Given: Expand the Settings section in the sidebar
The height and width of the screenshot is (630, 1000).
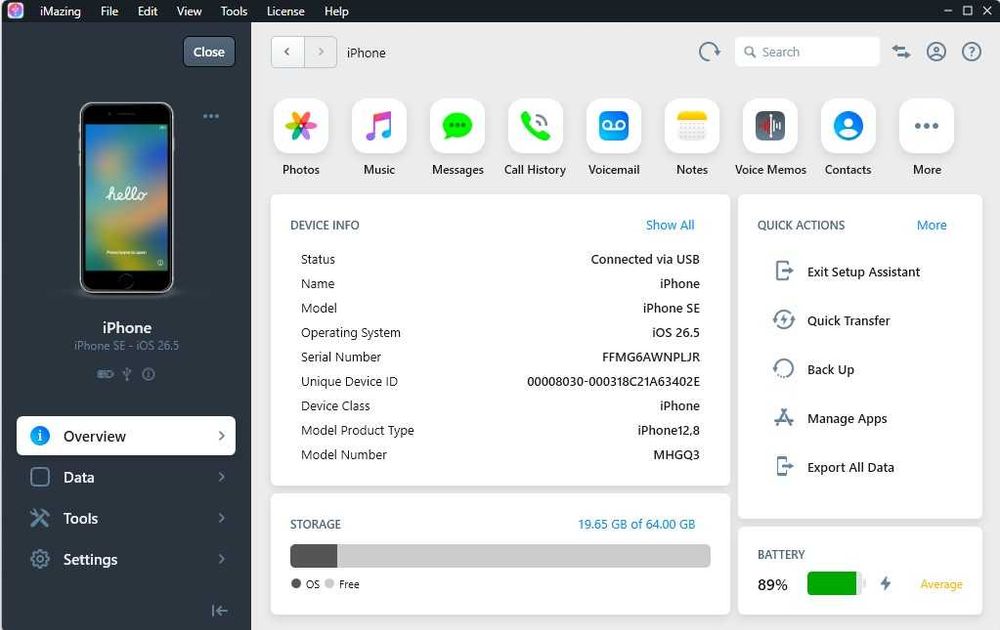Looking at the screenshot, I should click(126, 559).
